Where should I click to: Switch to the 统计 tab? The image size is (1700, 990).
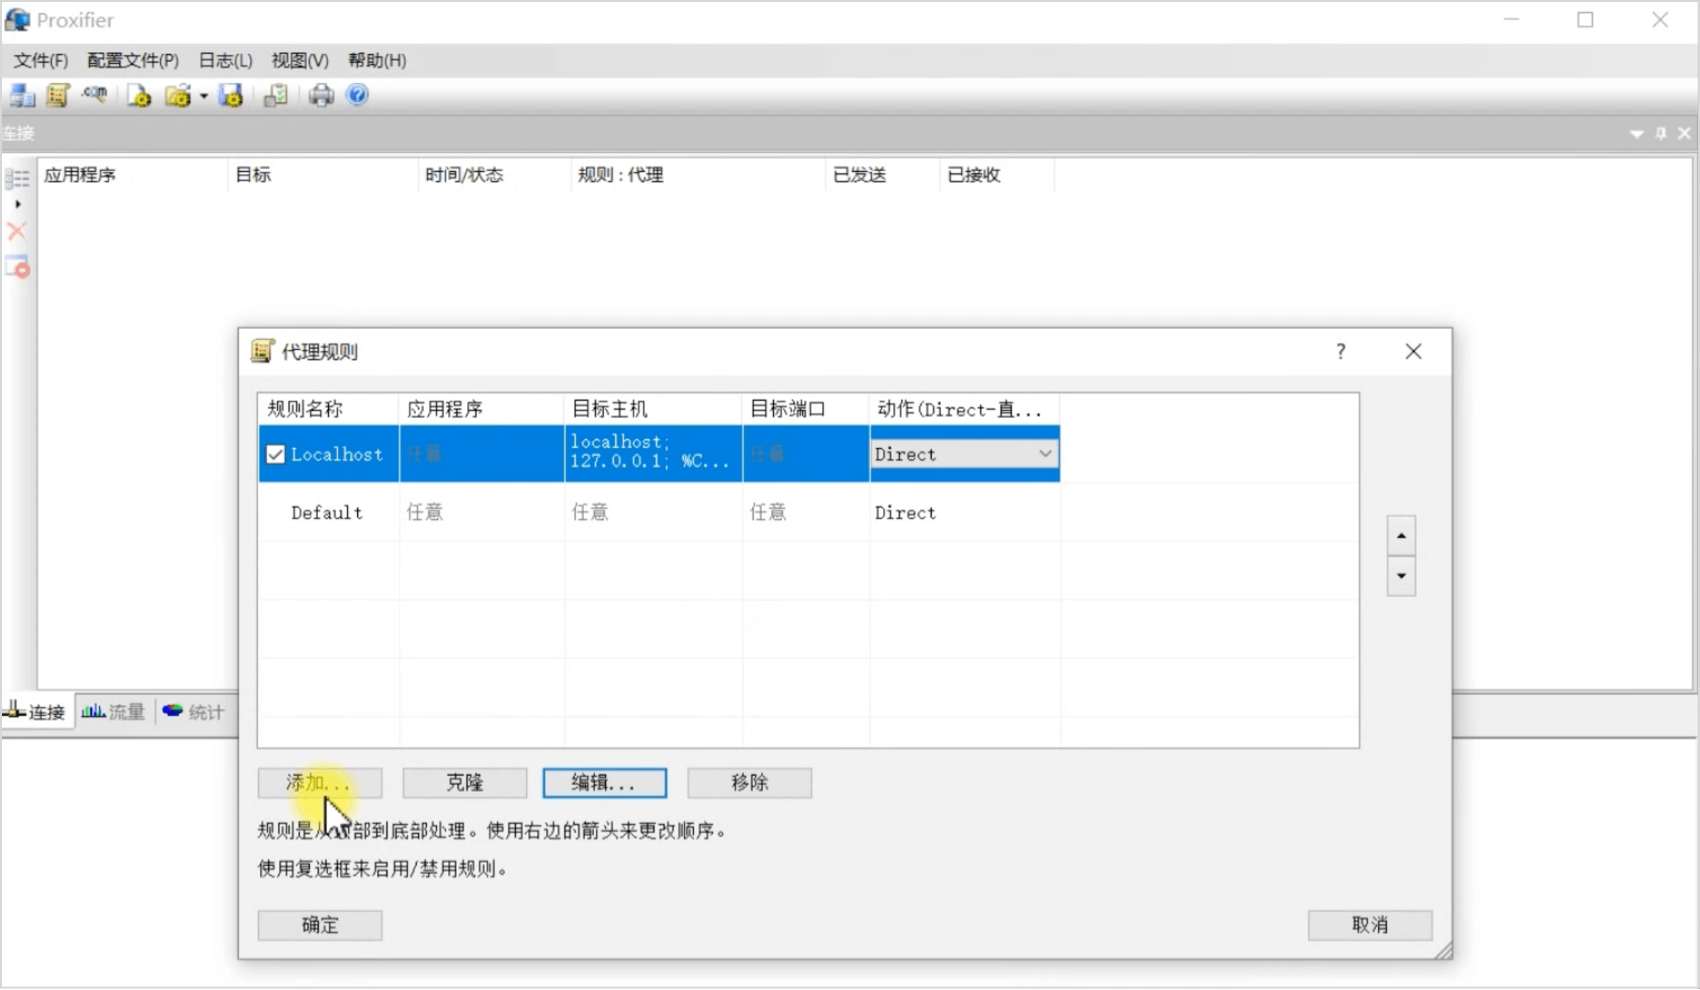(194, 712)
